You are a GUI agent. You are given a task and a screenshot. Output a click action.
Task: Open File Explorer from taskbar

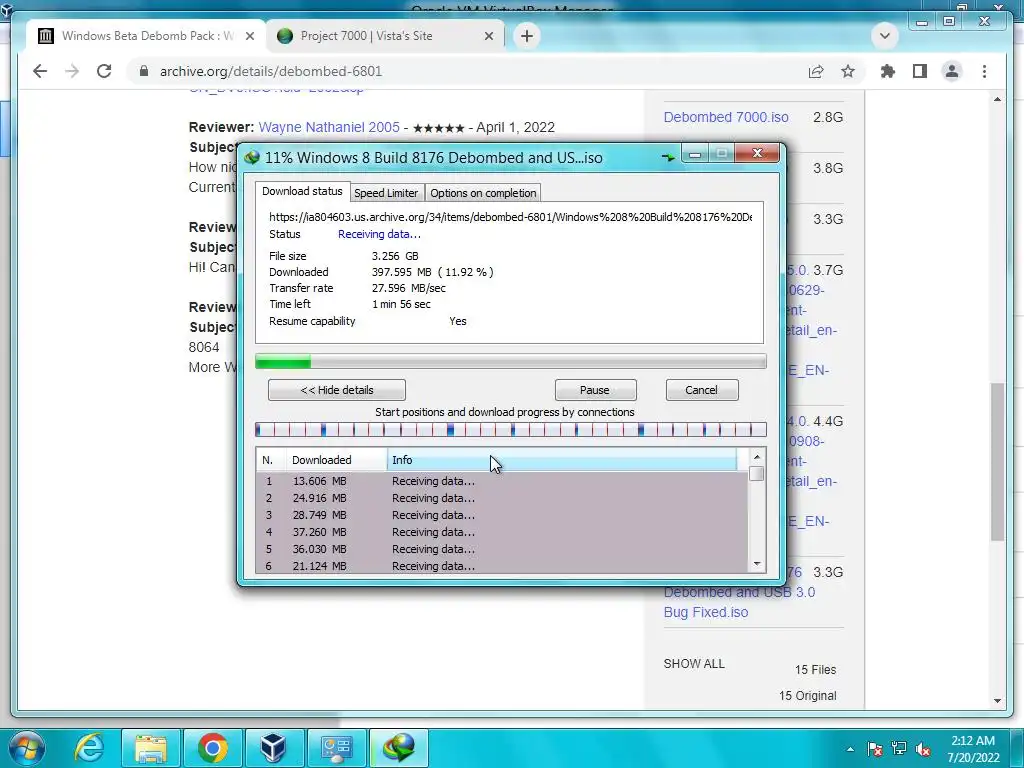point(151,748)
